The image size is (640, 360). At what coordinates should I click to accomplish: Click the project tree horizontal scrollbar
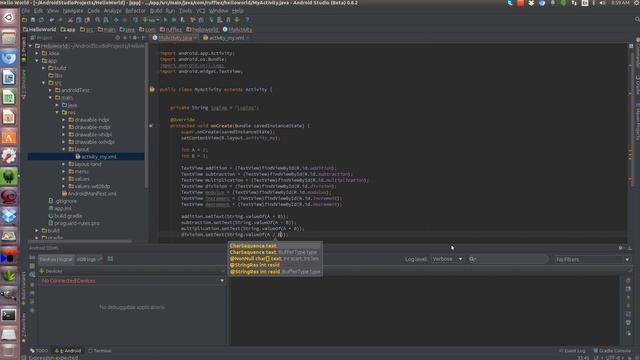tap(80, 241)
